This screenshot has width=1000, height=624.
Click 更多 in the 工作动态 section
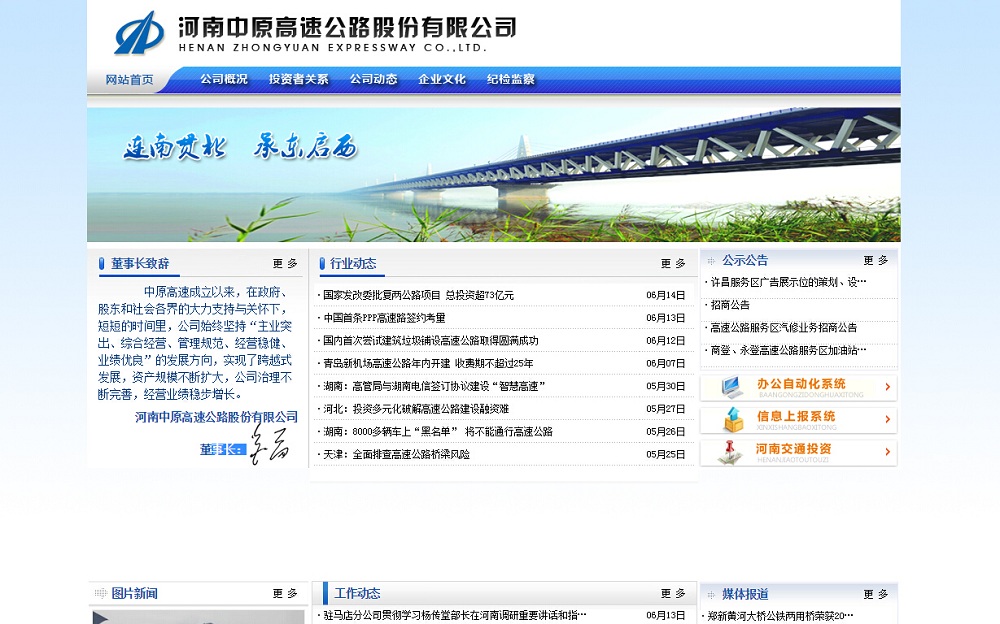673,593
